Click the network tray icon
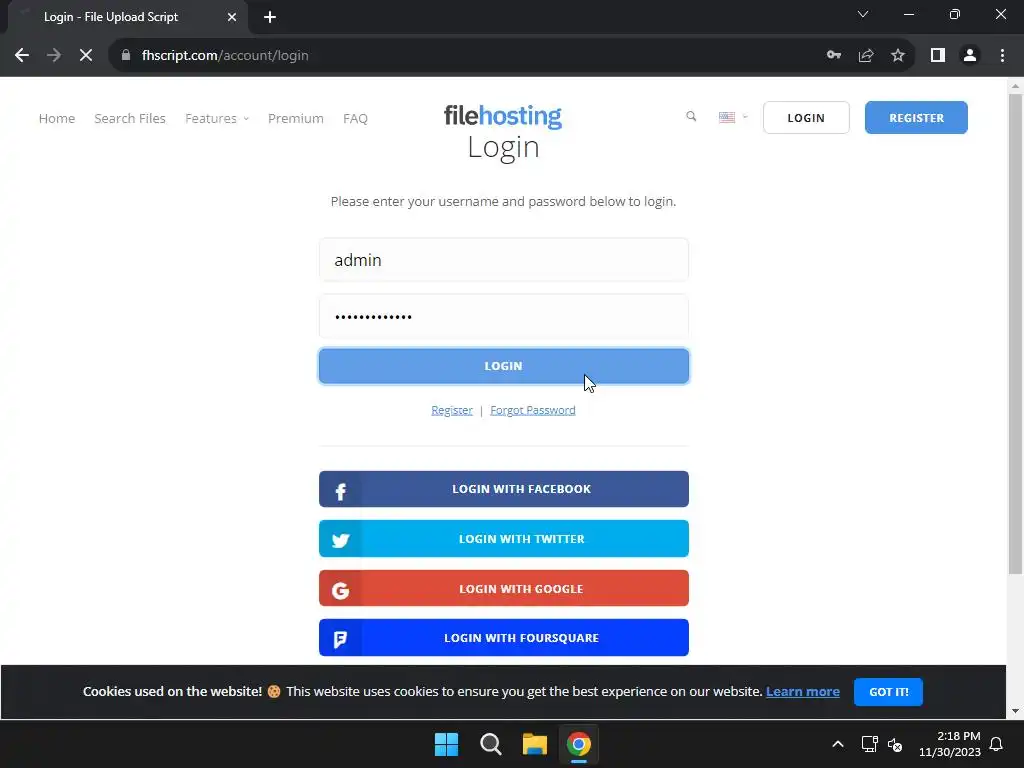 tap(869, 744)
